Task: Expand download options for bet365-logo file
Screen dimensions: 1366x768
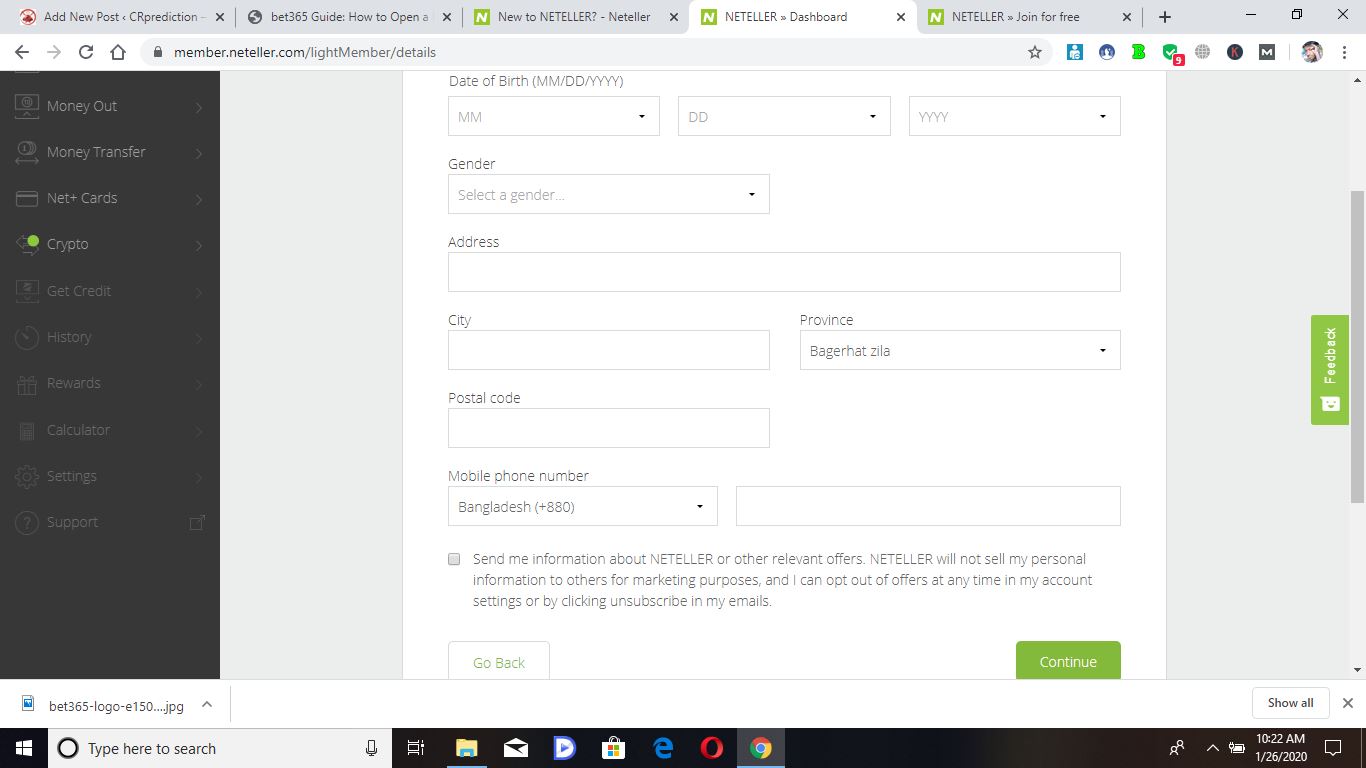Action: coord(207,704)
